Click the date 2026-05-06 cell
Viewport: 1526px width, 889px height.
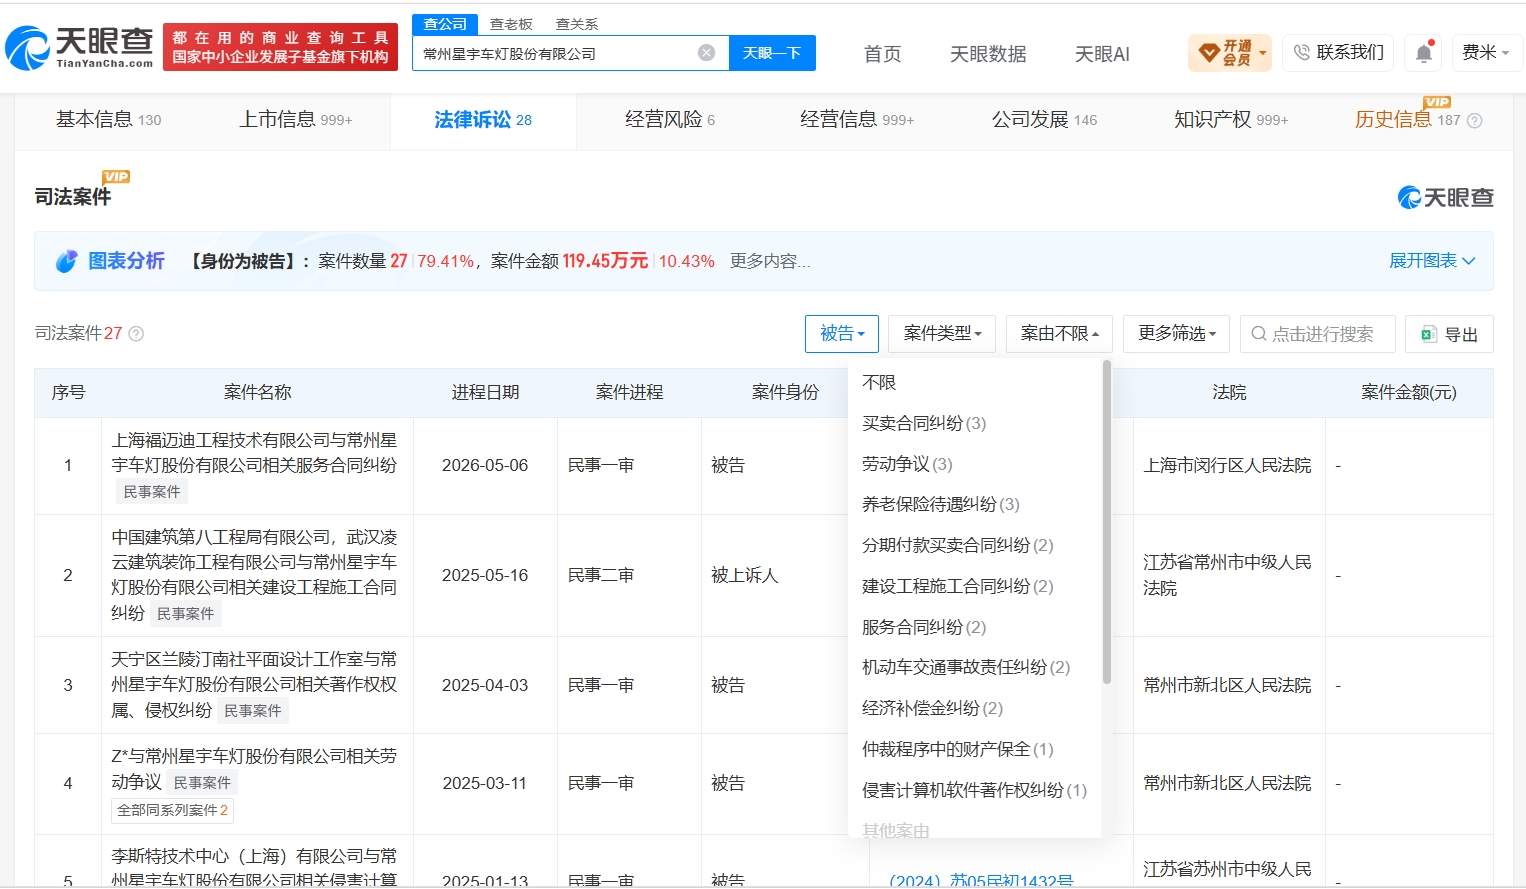click(485, 466)
